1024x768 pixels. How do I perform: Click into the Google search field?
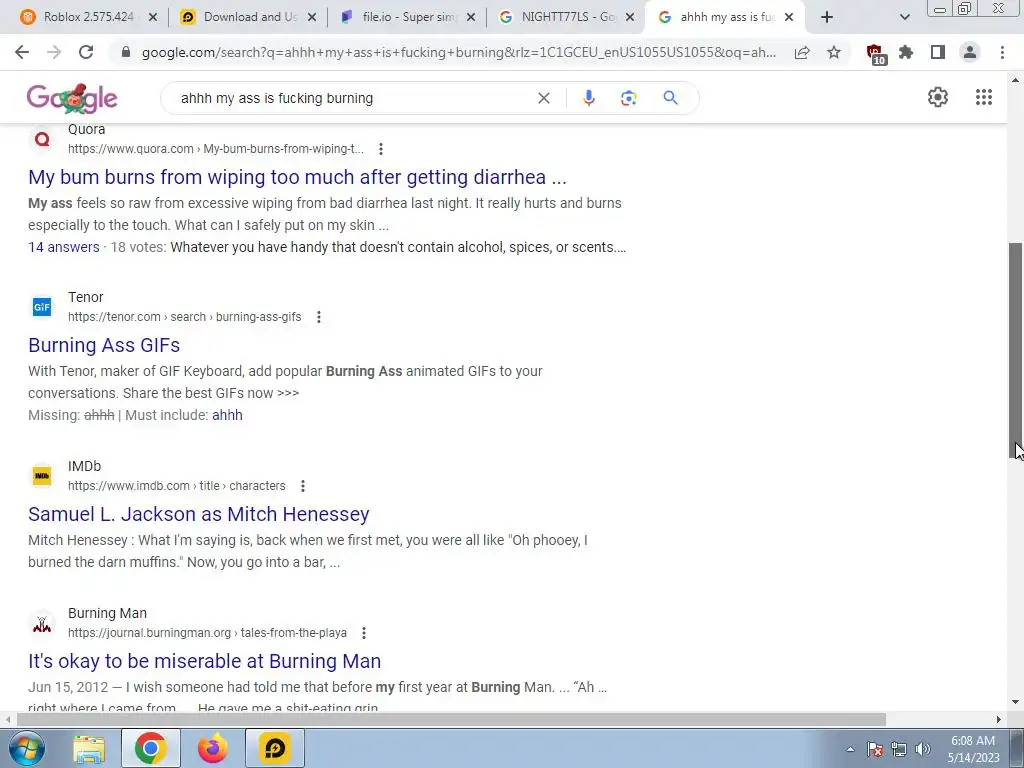pos(353,98)
